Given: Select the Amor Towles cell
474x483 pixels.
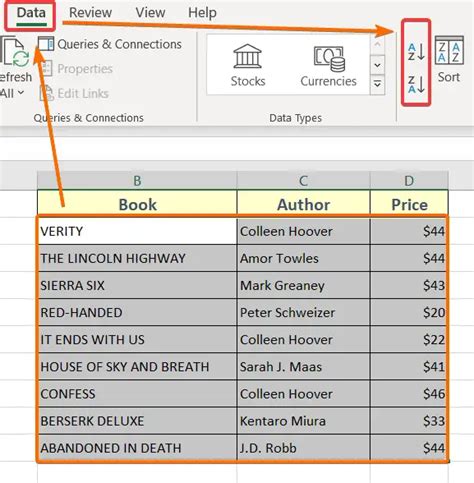Looking at the screenshot, I should pyautogui.click(x=303, y=258).
